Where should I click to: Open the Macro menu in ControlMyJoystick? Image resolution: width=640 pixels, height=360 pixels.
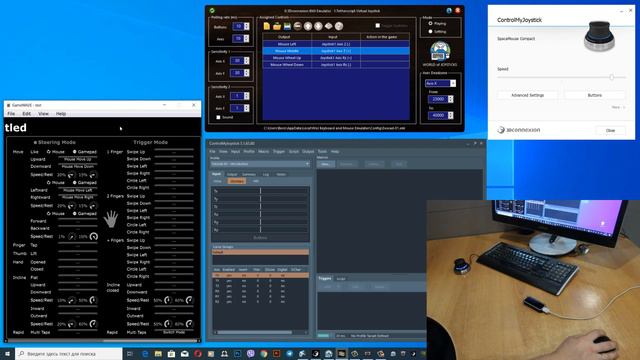(x=264, y=151)
